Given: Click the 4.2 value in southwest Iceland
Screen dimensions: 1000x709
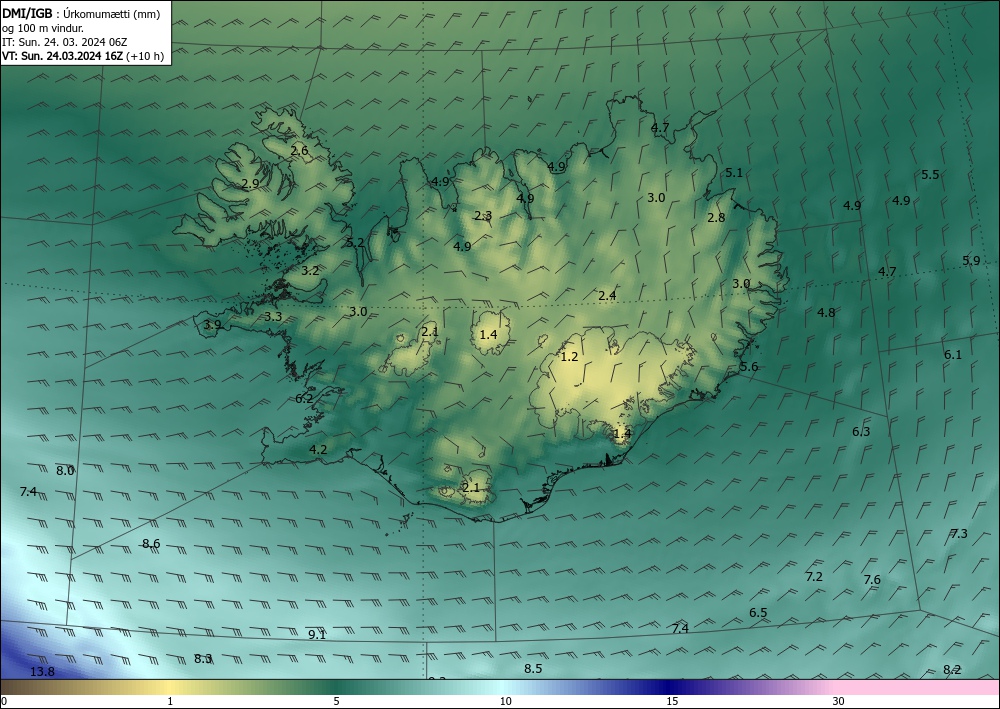Looking at the screenshot, I should coord(318,450).
